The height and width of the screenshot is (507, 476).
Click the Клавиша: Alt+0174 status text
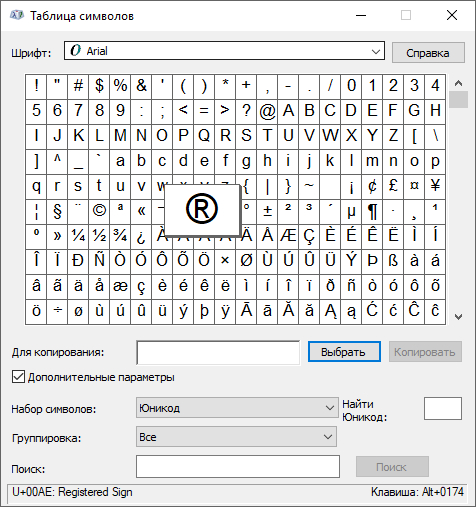coord(417,492)
